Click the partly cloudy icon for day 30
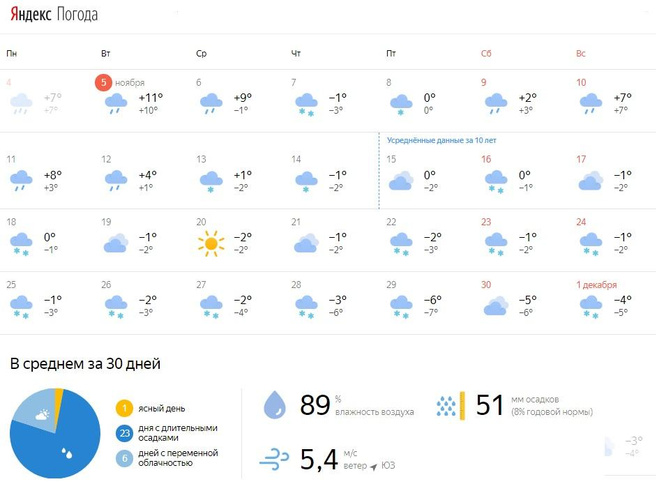 point(496,305)
